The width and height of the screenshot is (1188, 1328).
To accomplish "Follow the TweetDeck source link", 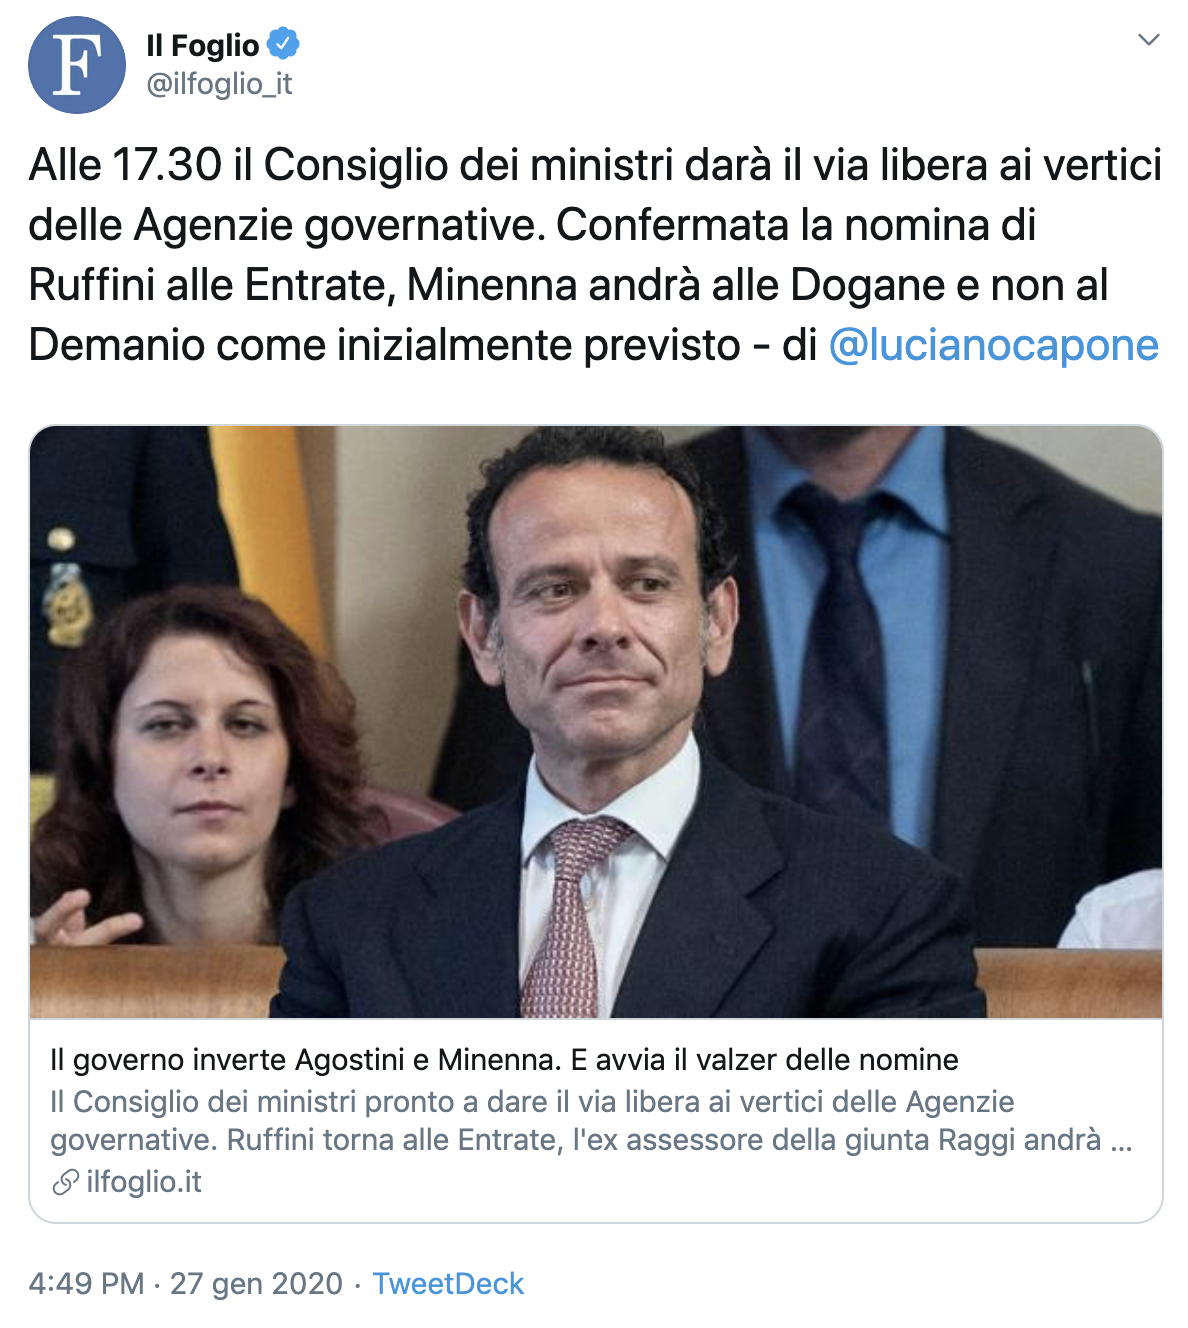I will pyautogui.click(x=448, y=1284).
